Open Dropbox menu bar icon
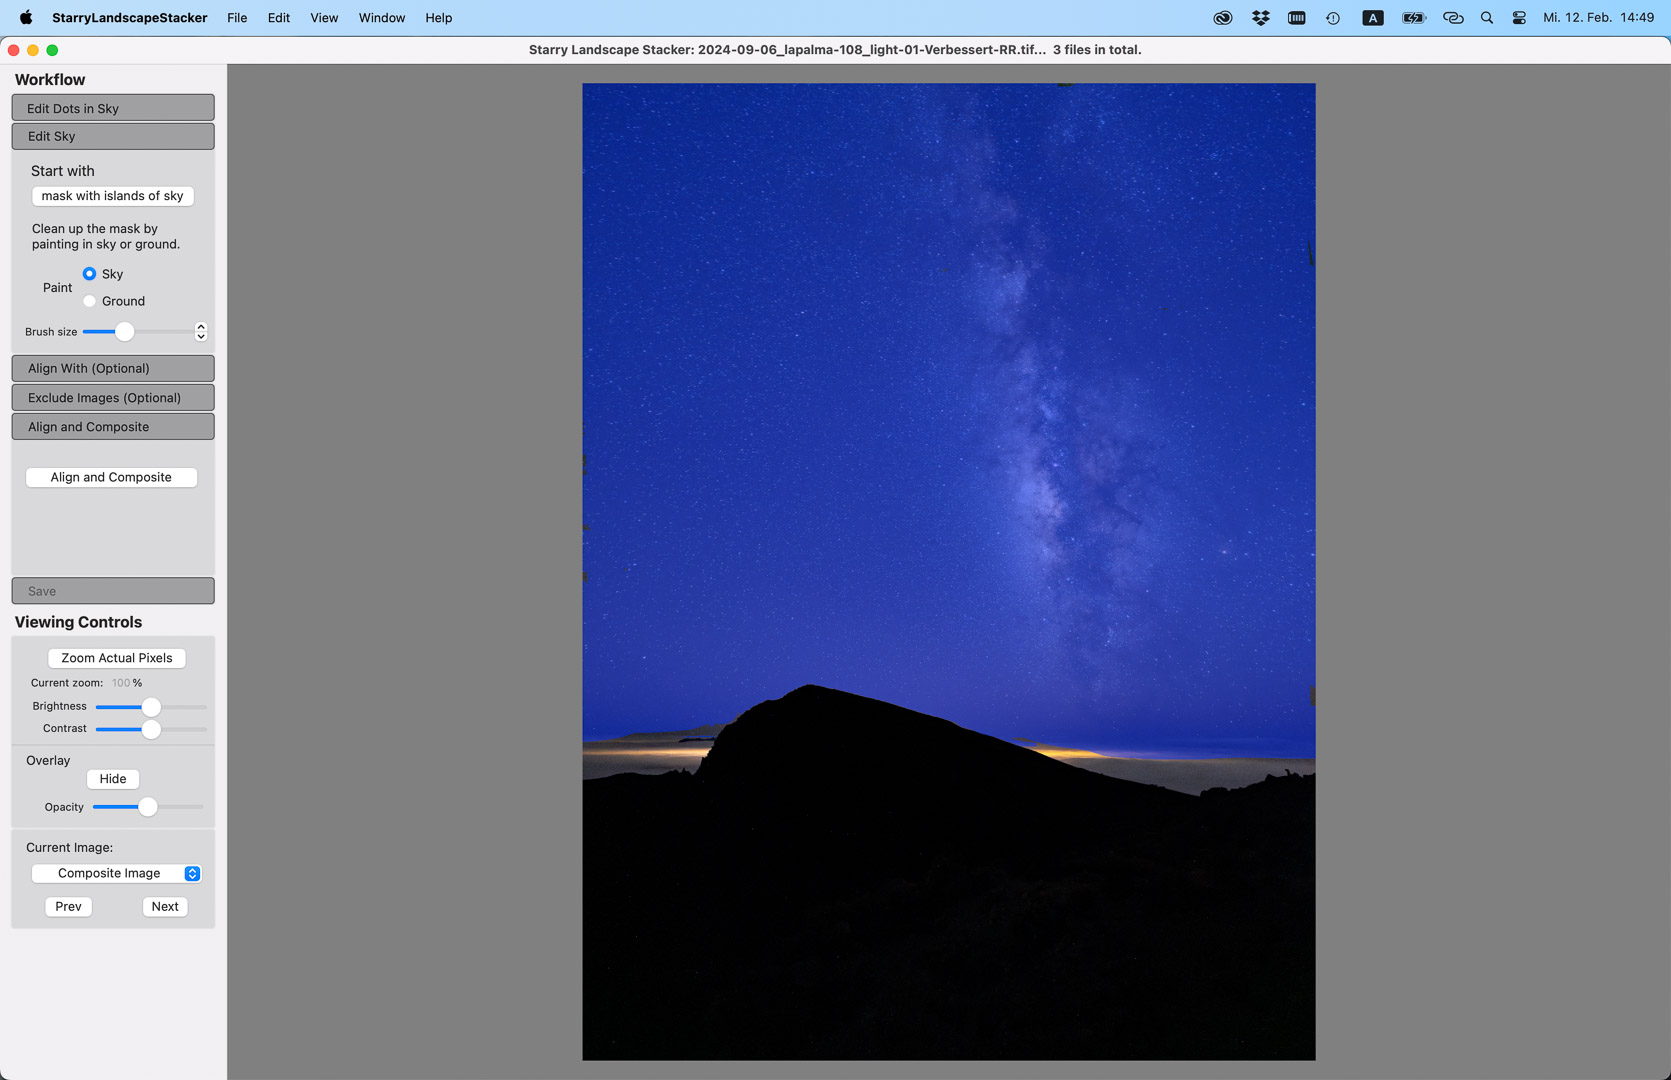Viewport: 1671px width, 1080px height. coord(1260,18)
